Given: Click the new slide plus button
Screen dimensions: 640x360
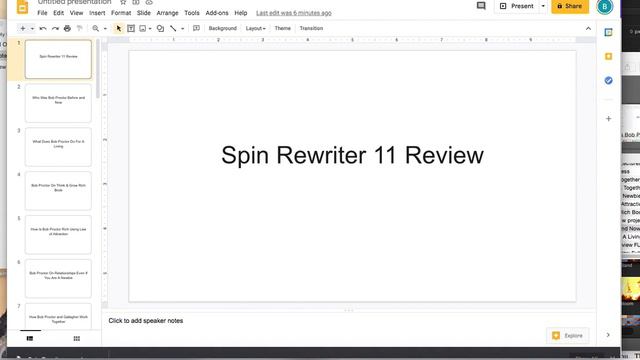Looking at the screenshot, I should point(23,29).
